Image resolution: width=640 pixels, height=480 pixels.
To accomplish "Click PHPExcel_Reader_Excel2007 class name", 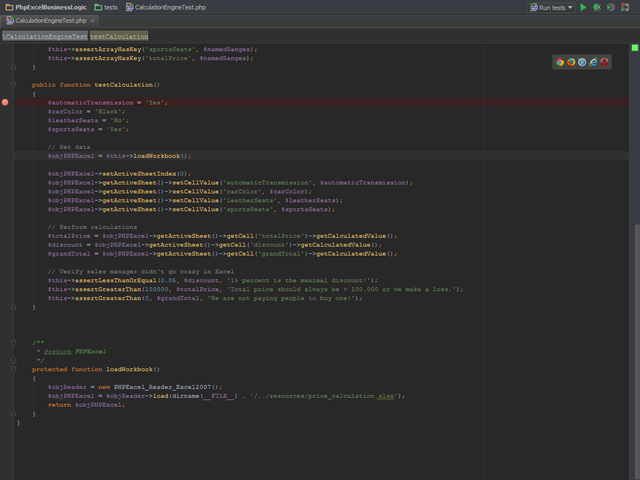I will (x=162, y=387).
